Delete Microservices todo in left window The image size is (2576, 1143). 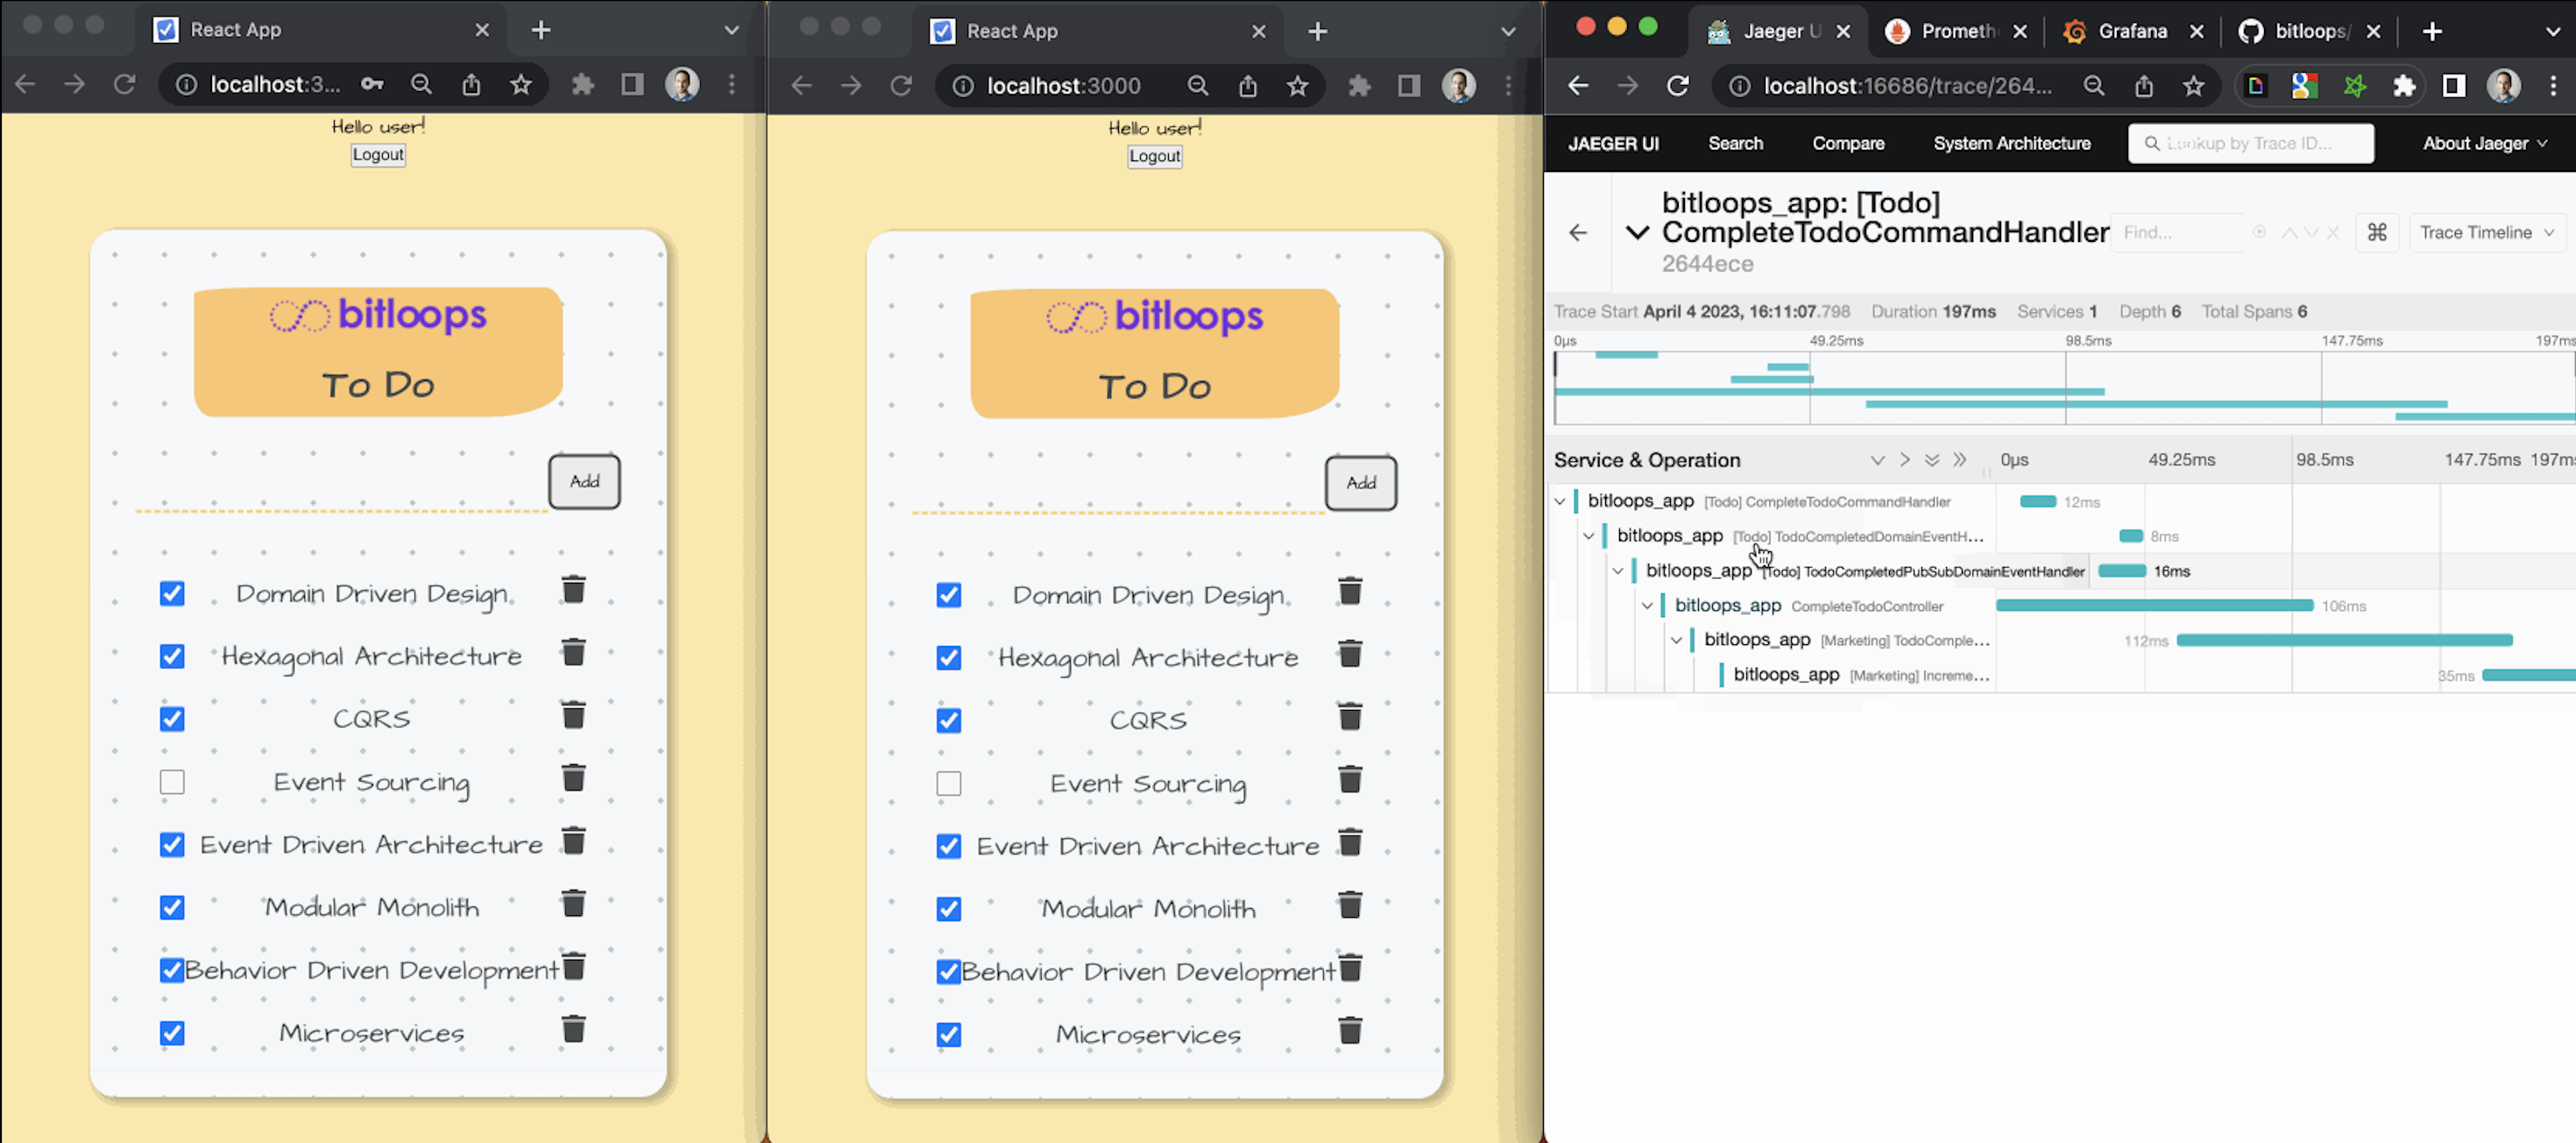(573, 1030)
